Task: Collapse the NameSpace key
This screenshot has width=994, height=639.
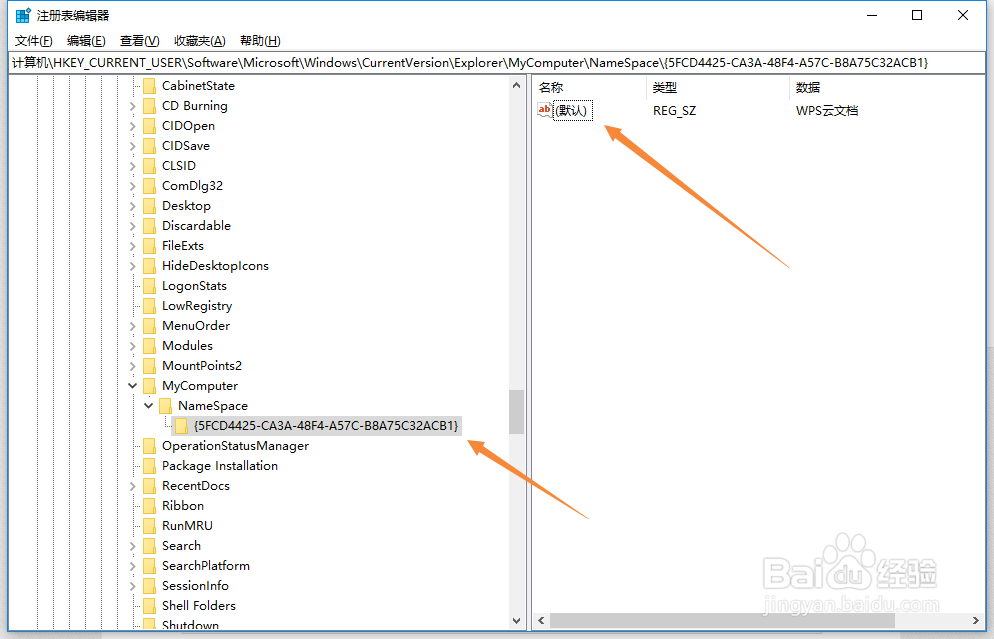Action: (148, 406)
